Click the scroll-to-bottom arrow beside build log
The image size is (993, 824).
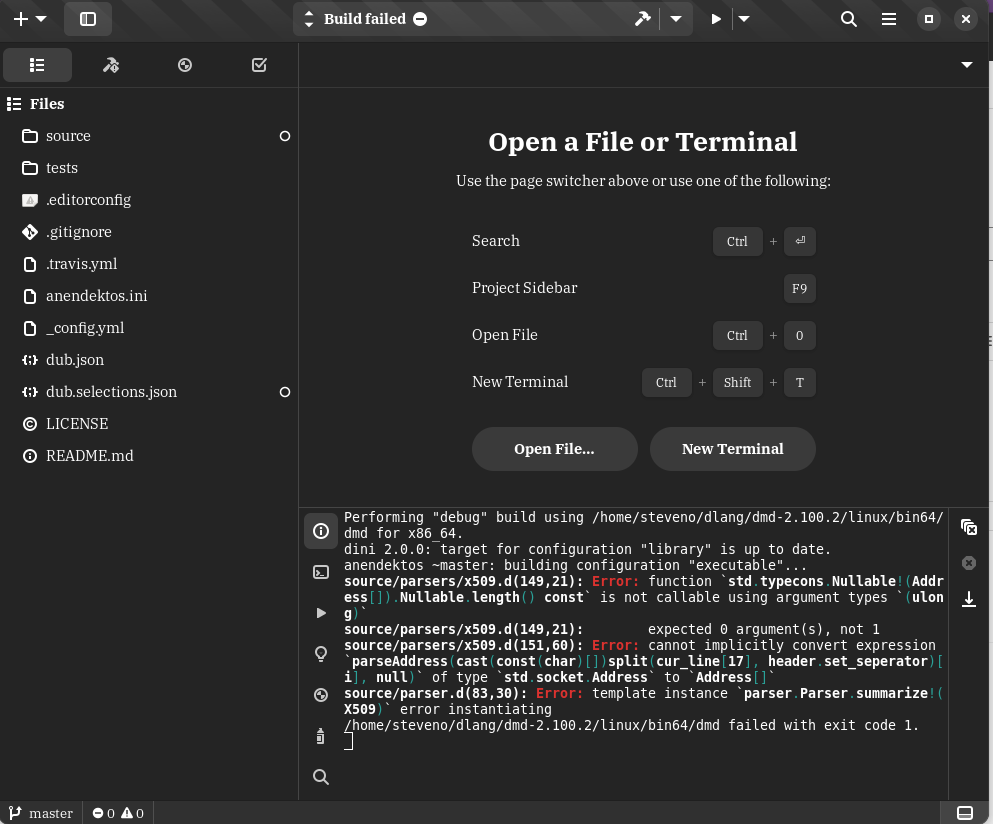(968, 599)
